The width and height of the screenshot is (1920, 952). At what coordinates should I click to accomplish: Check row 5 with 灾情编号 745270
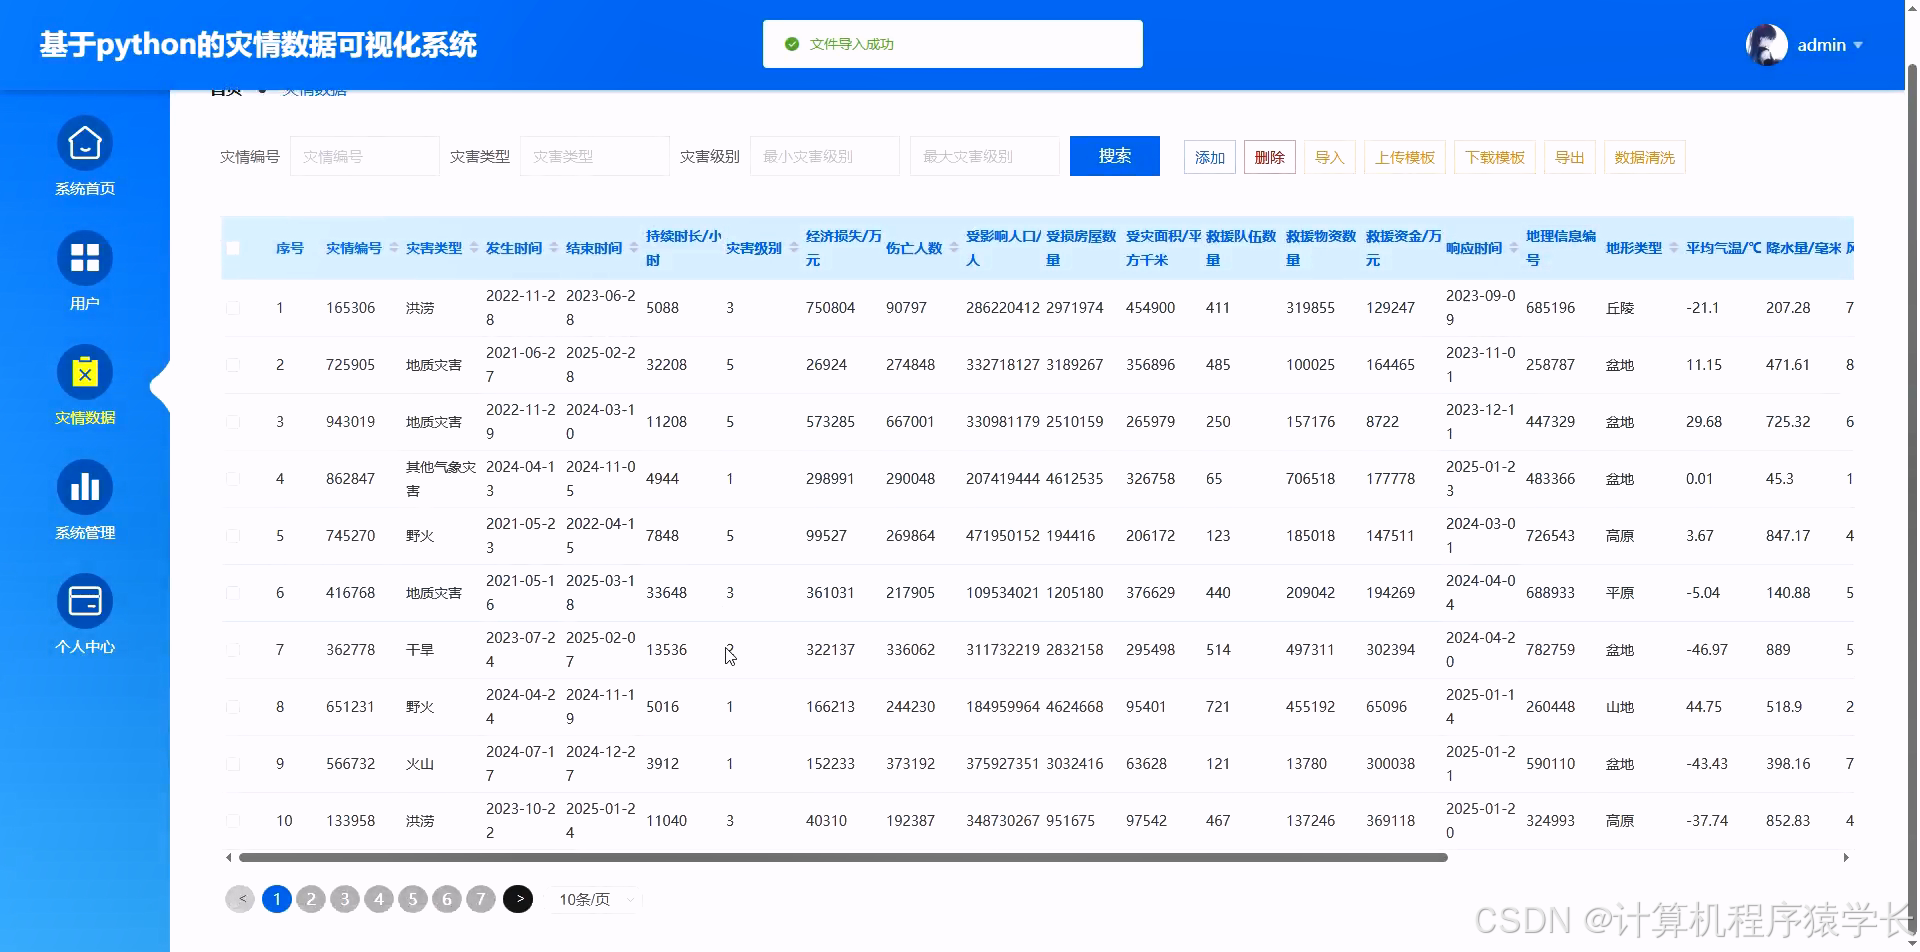coord(233,536)
